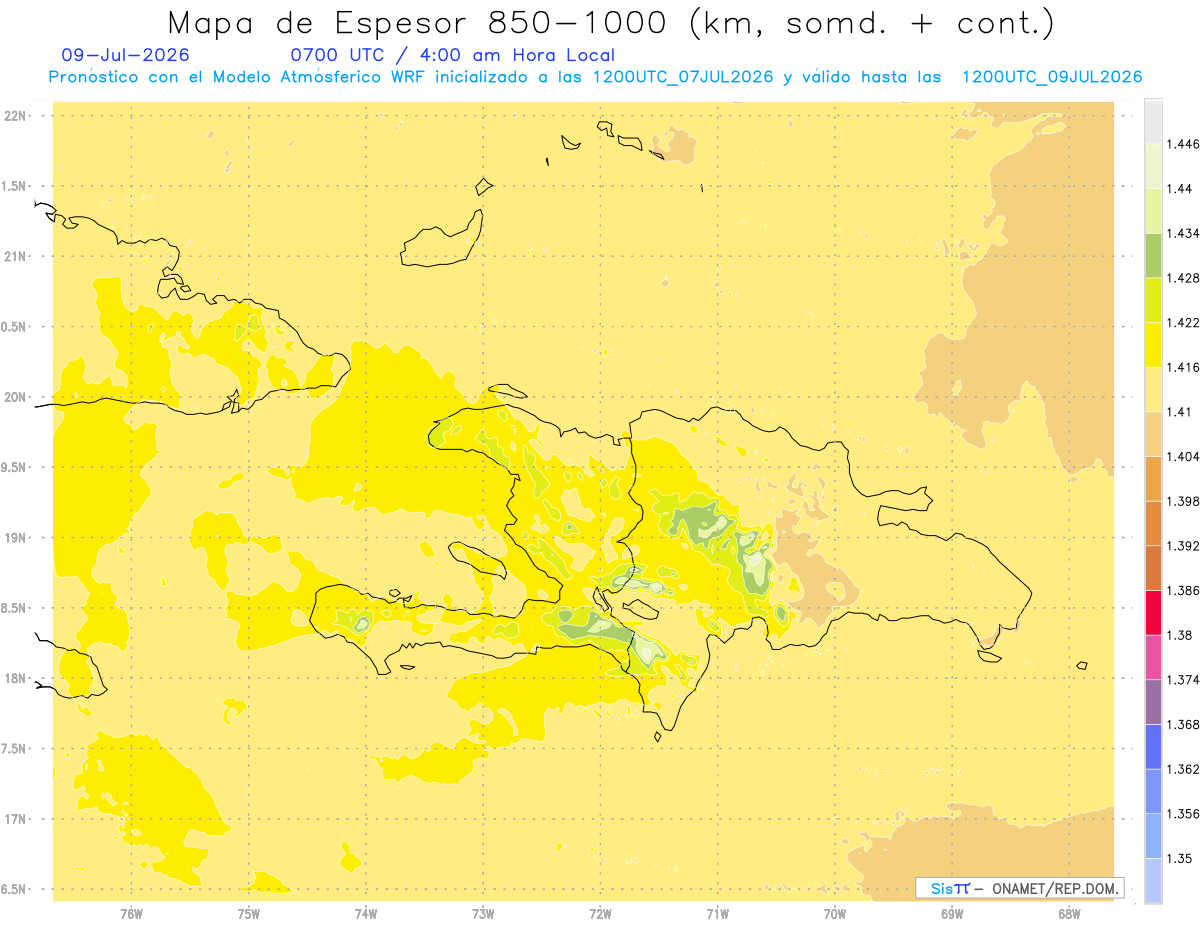Image resolution: width=1200 pixels, height=927 pixels.
Task: Click the "74W" longitude label
Action: click(366, 914)
